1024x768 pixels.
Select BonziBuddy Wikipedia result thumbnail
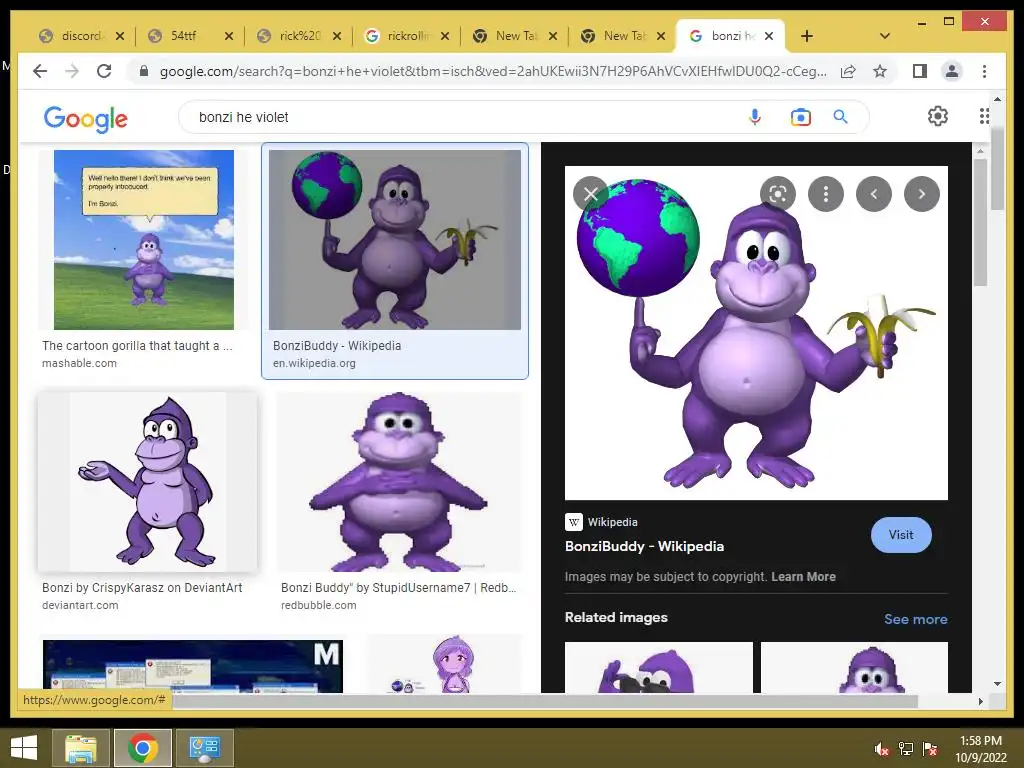coord(394,240)
